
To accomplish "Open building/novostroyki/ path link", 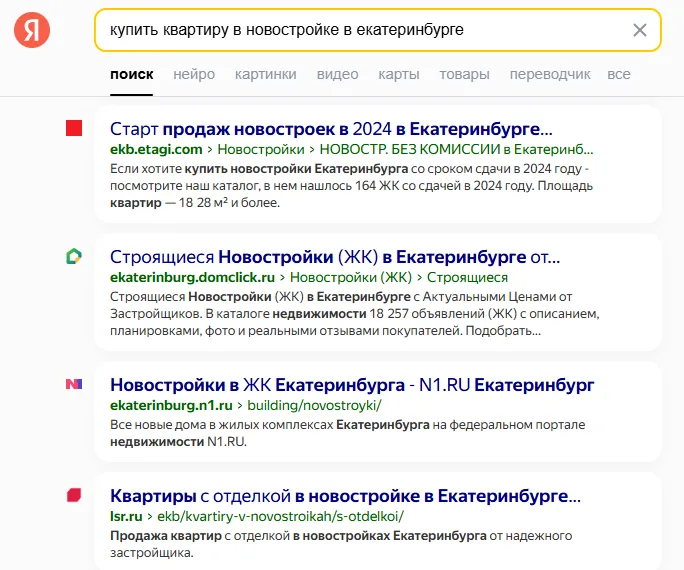I will point(314,405).
